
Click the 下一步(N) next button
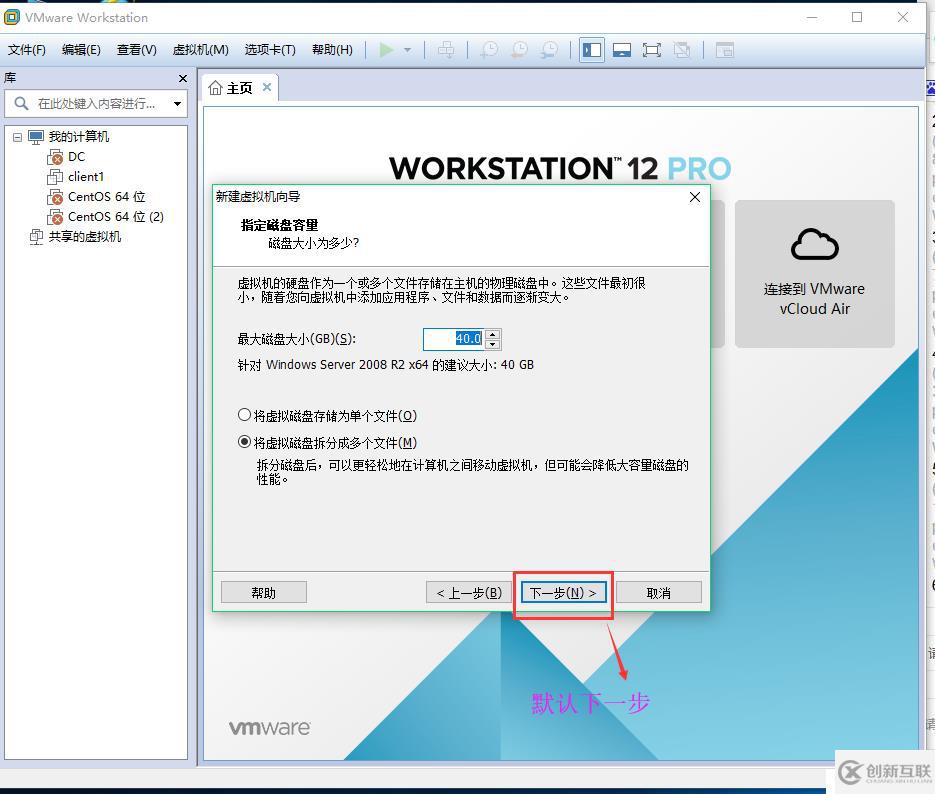[x=564, y=593]
